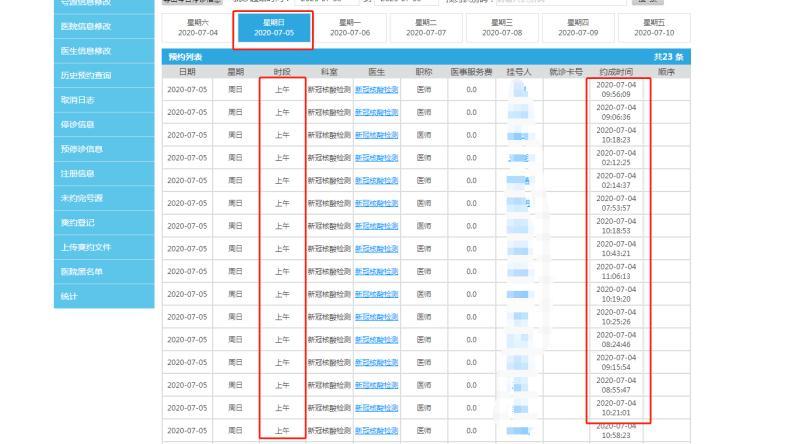Open doctor link in the 07:53:57 row
This screenshot has height=444, width=800.
[x=377, y=203]
